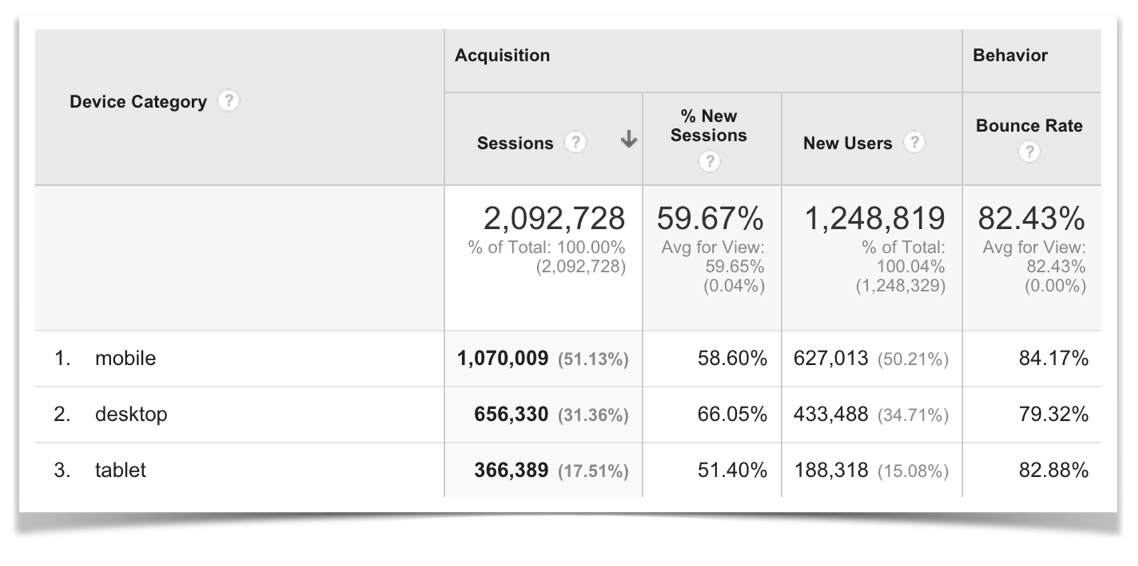Click total sessions figure 2,092,728
Image resolution: width=1138 pixels, height=566 pixels.
(553, 219)
